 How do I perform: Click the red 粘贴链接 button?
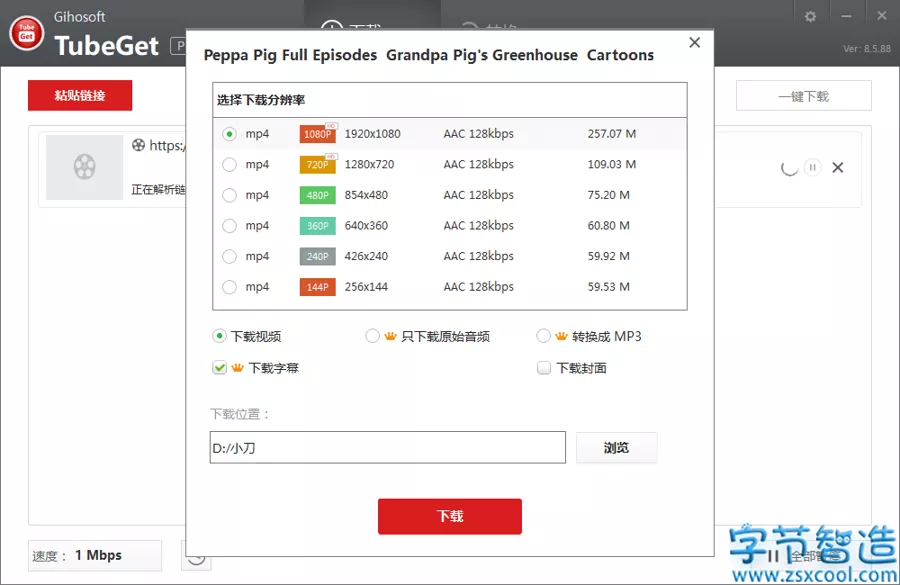[x=80, y=95]
